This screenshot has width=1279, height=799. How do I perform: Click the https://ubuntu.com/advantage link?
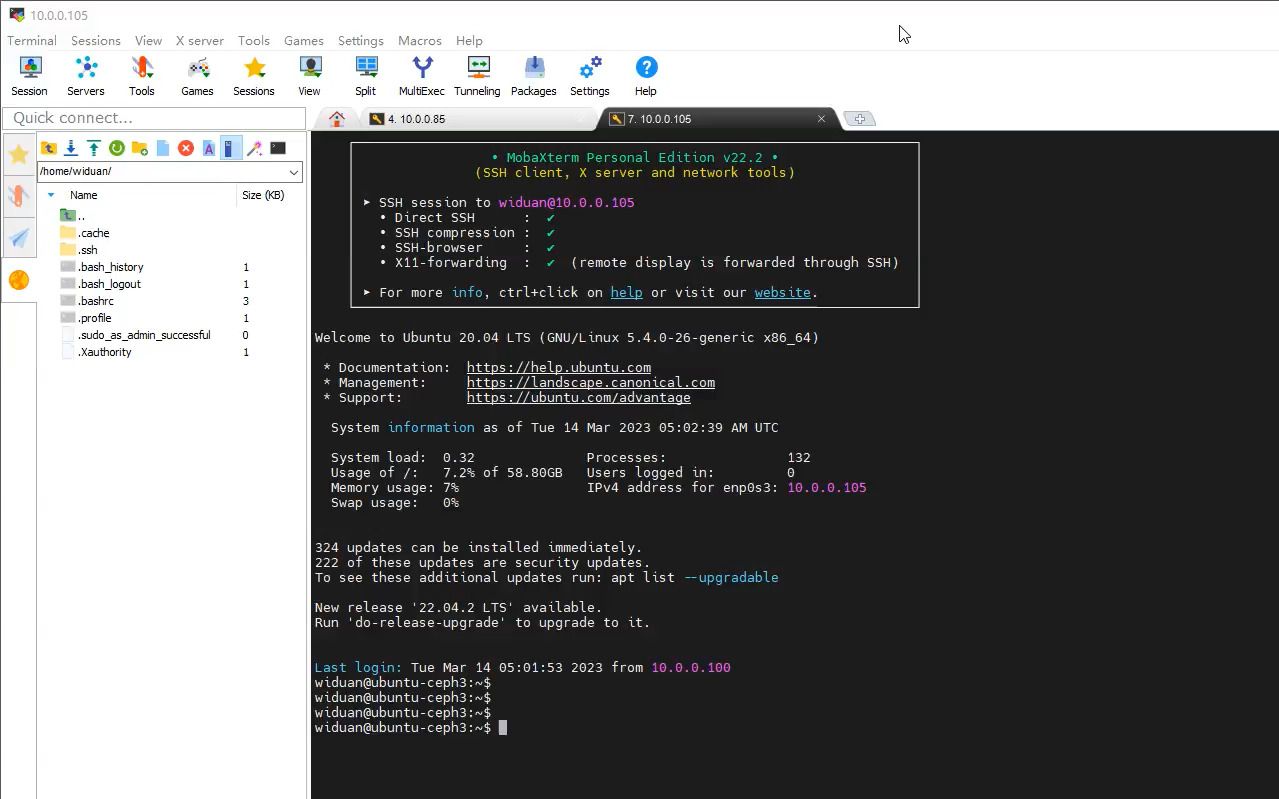(579, 398)
